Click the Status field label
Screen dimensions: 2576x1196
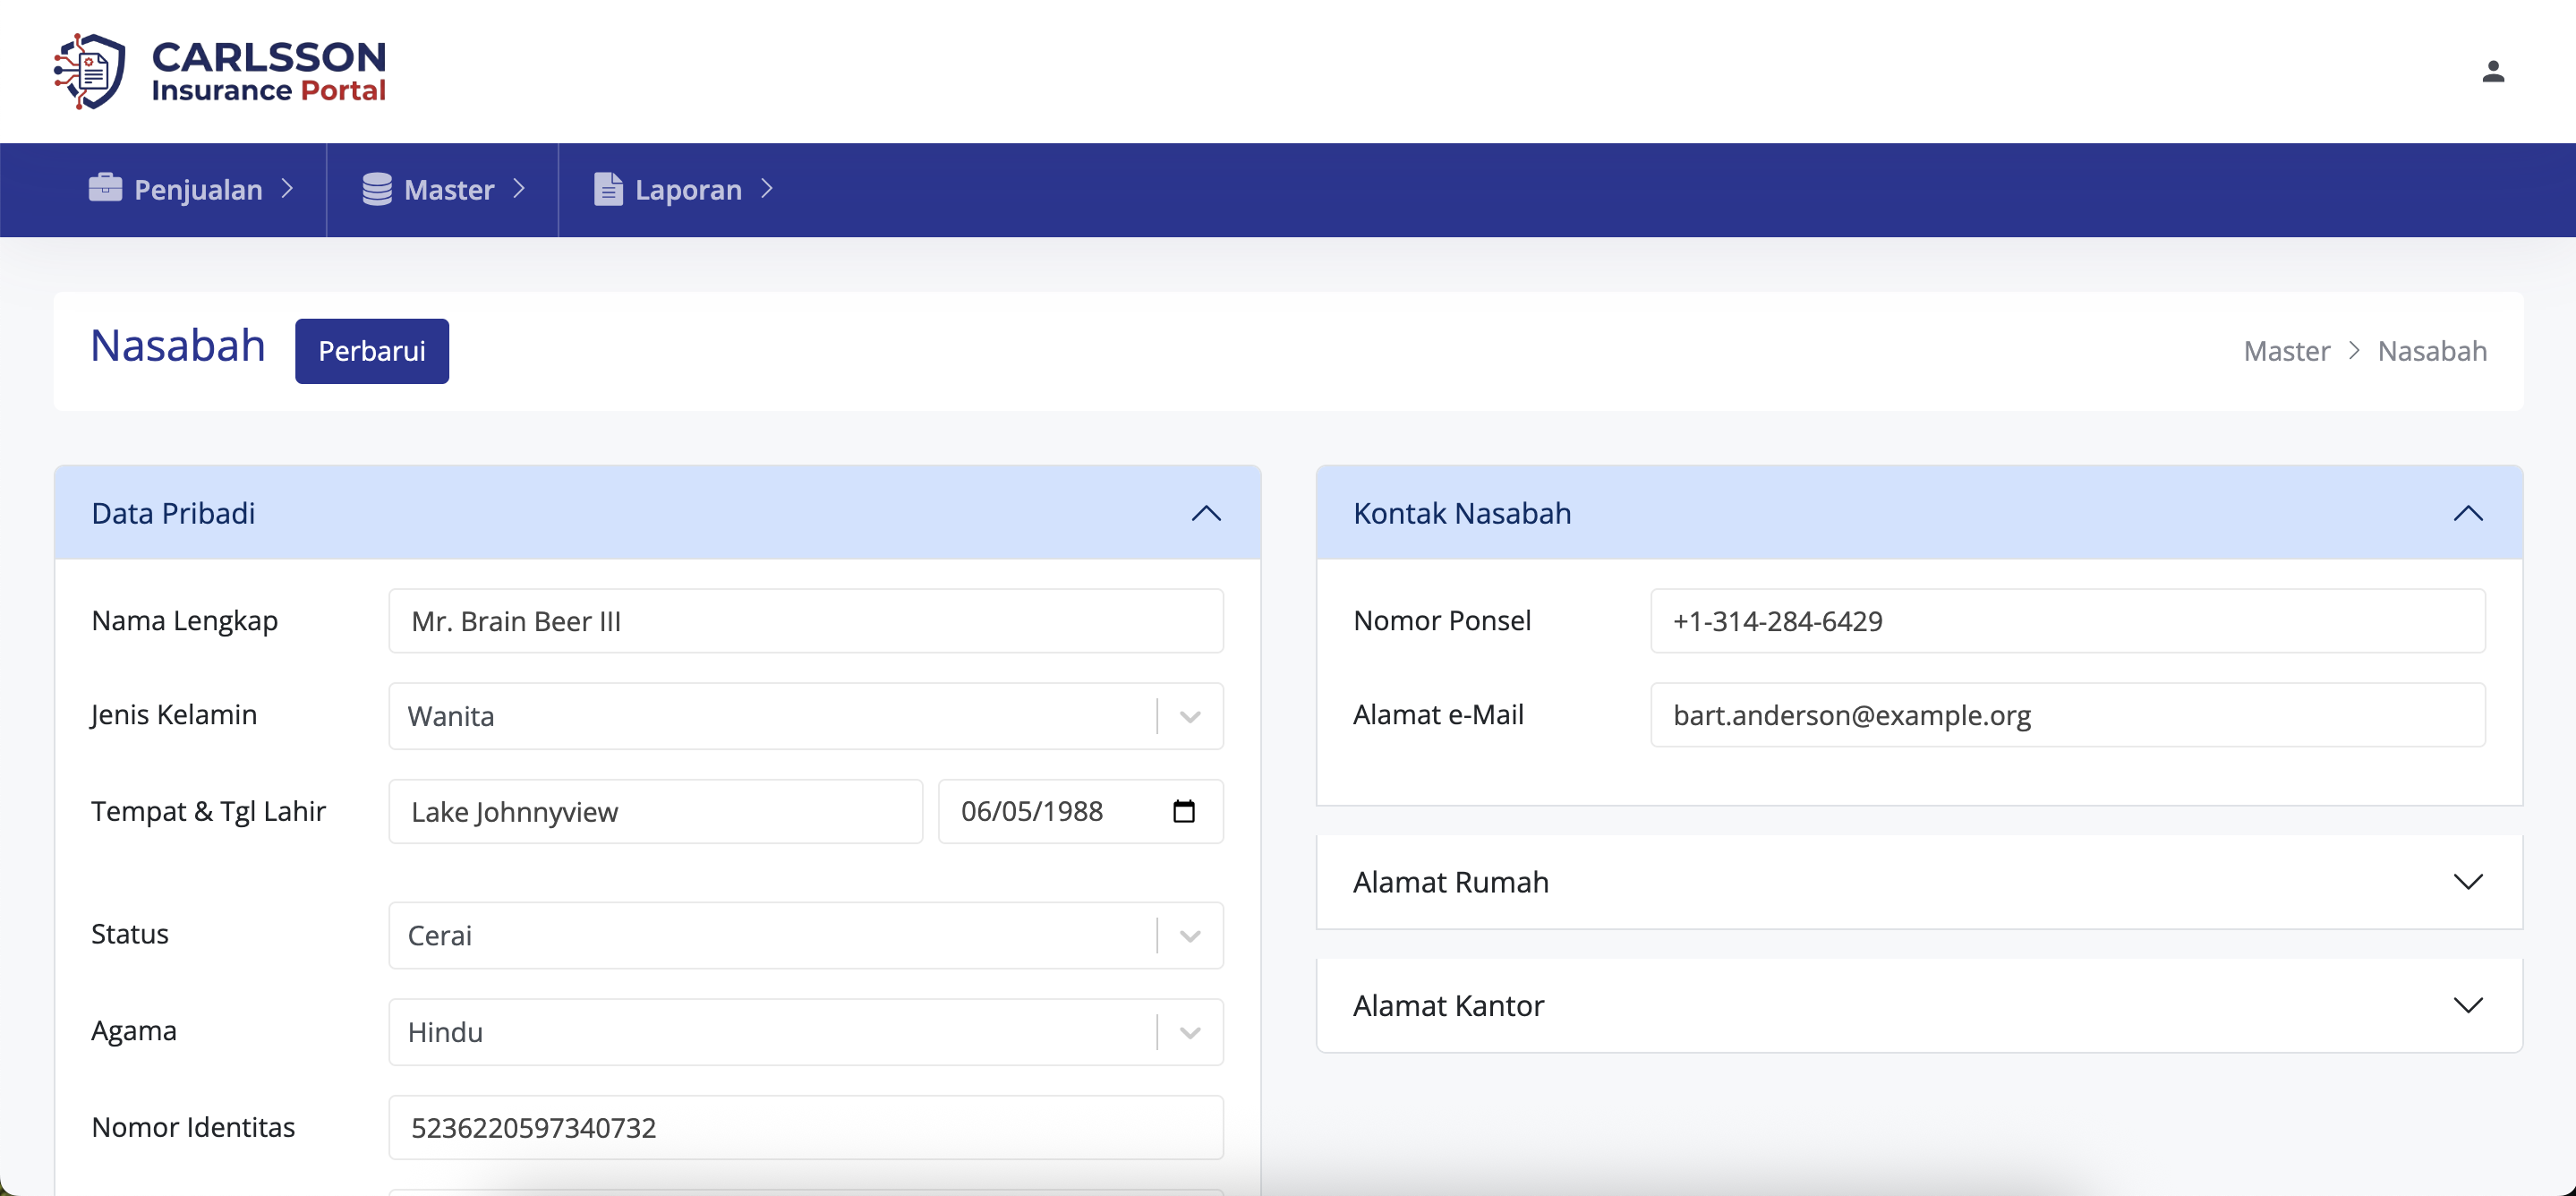130,934
